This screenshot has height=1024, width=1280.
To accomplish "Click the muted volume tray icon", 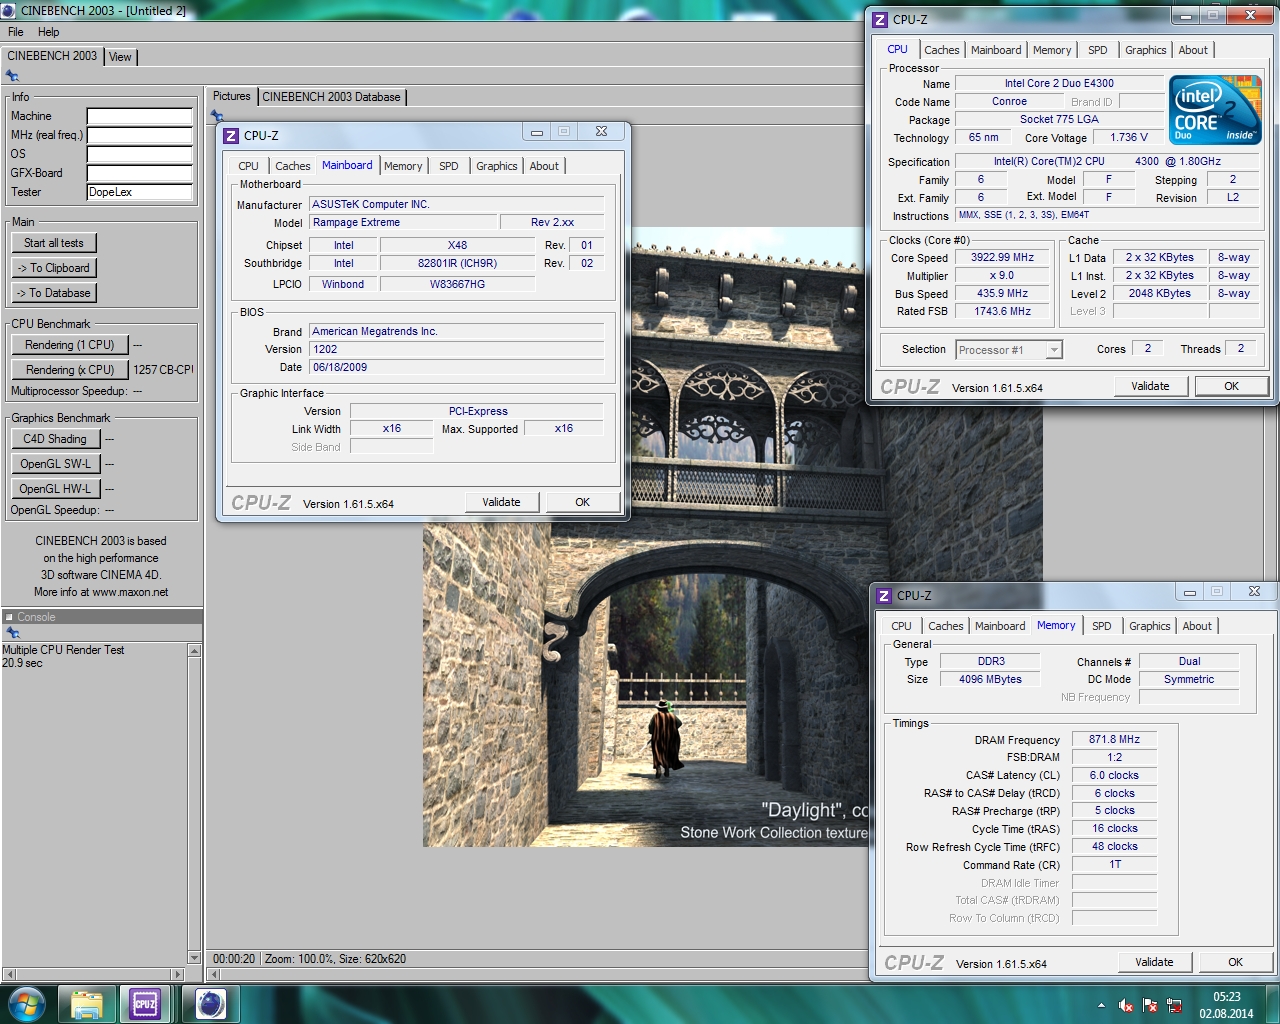I will 1126,1006.
